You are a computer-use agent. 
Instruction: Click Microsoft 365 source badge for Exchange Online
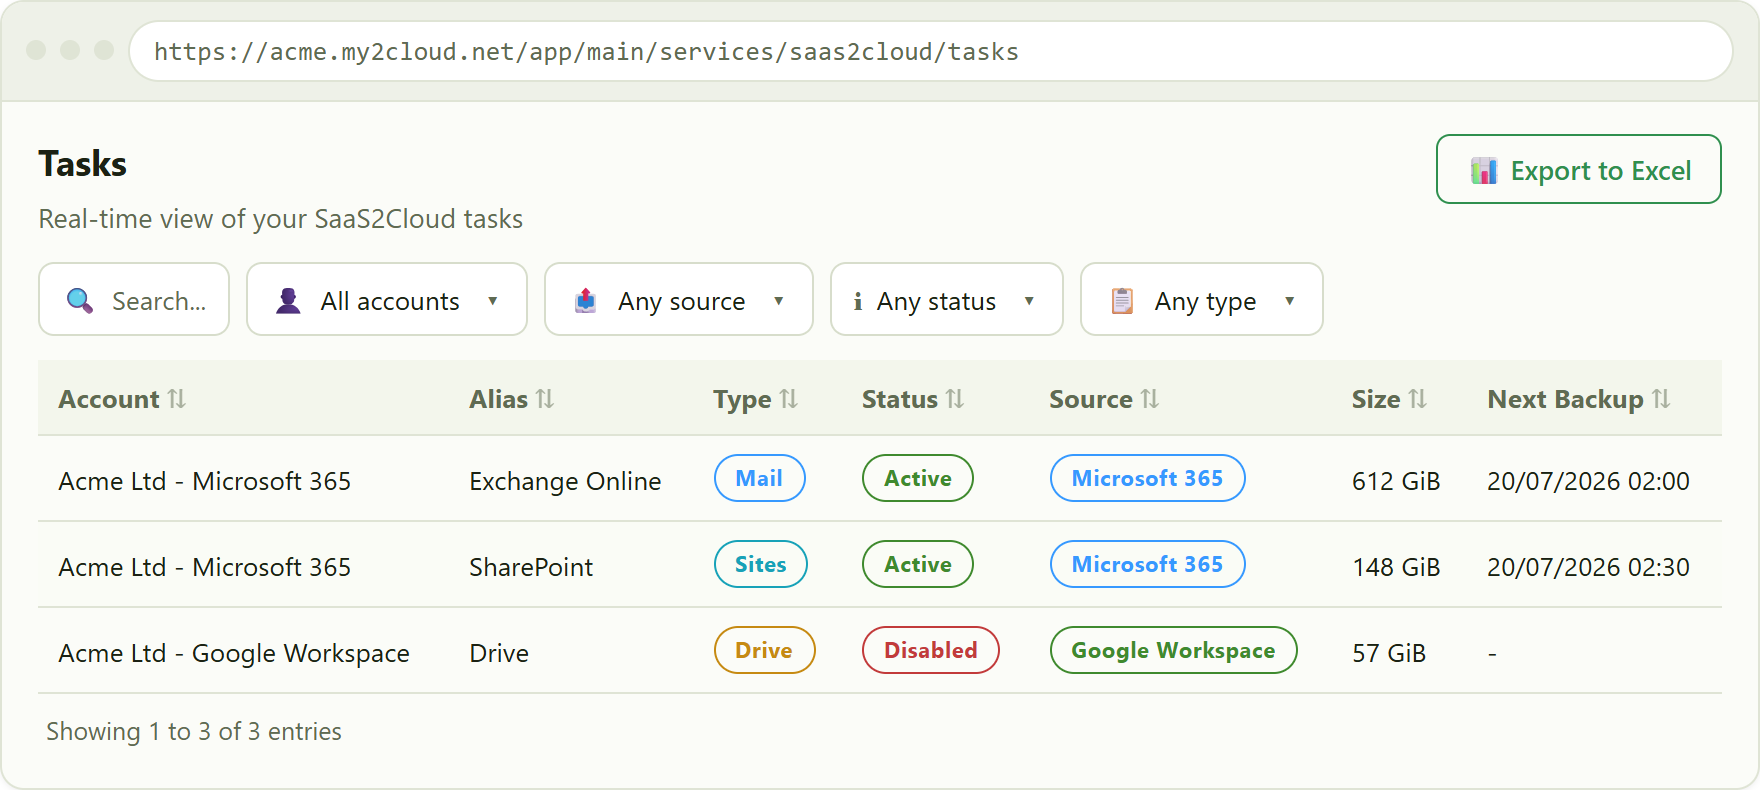(x=1147, y=478)
